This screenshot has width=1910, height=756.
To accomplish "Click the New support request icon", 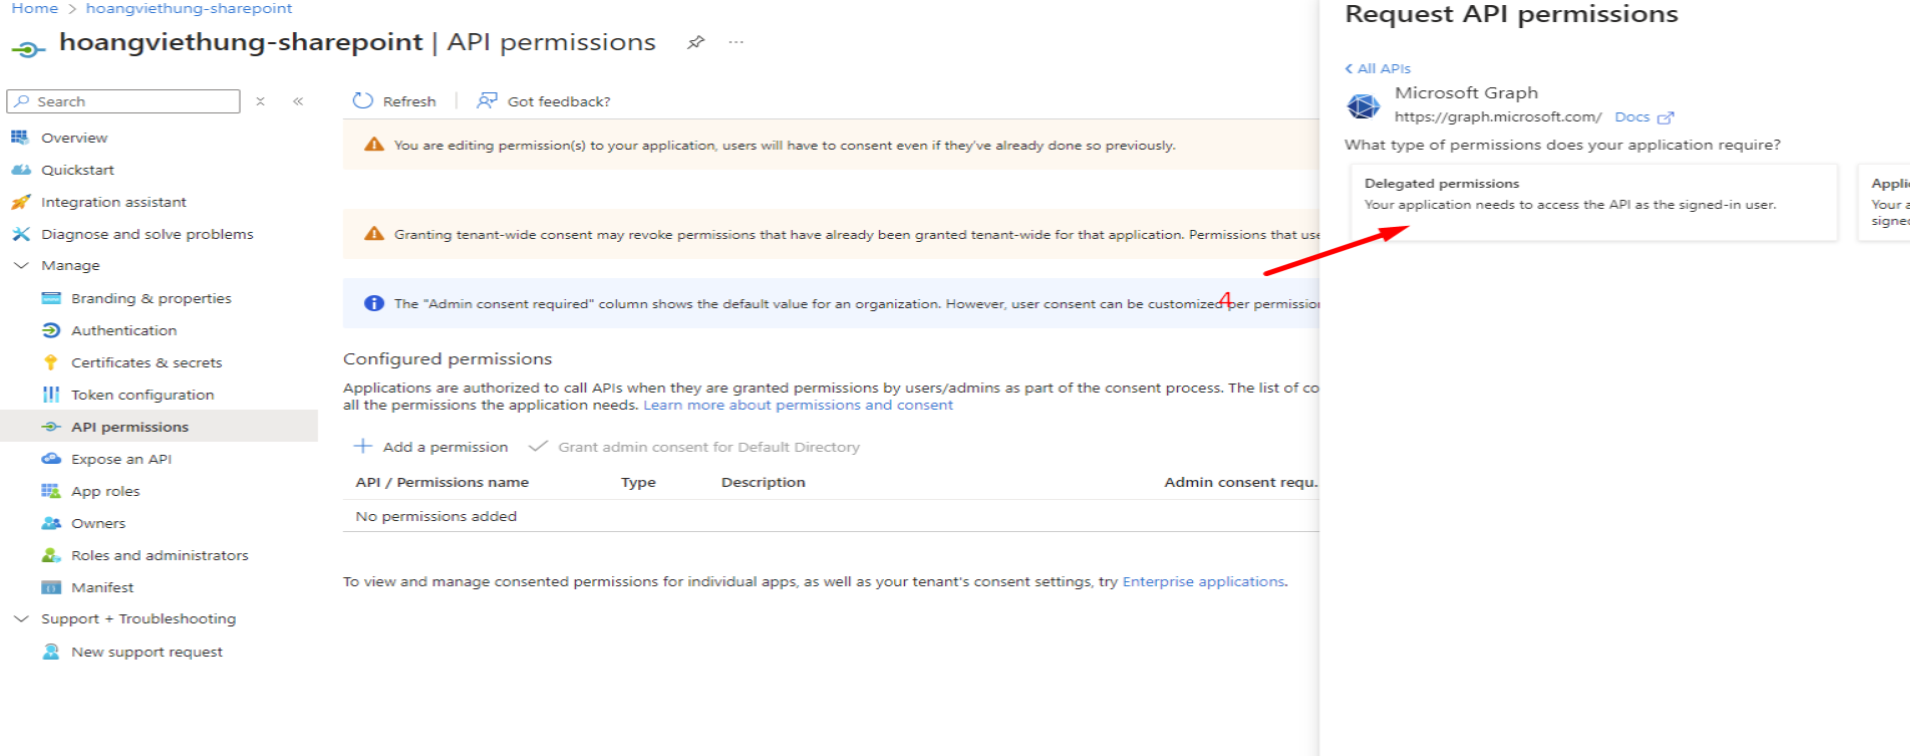I will (x=51, y=651).
